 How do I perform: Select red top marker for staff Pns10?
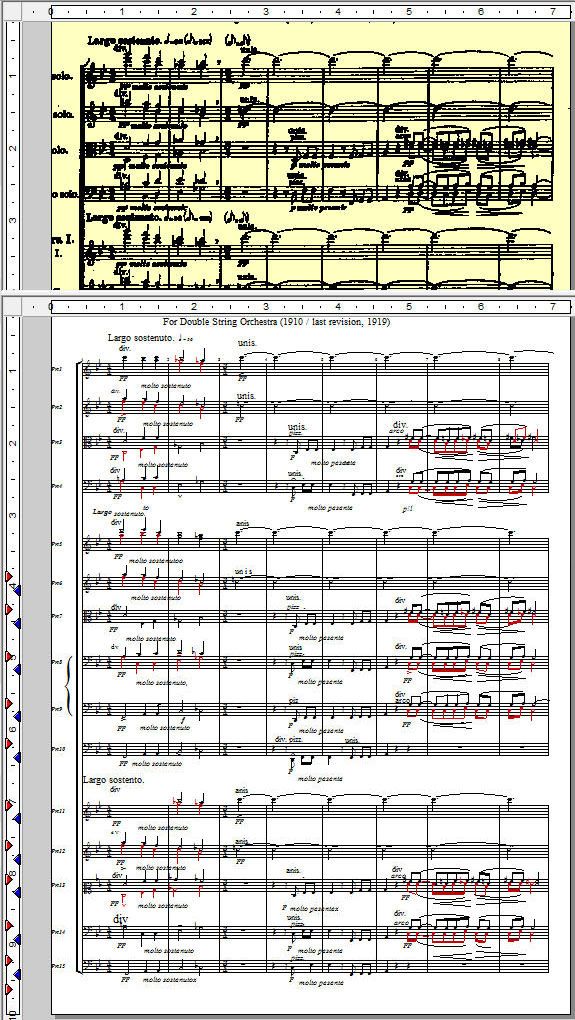pyautogui.click(x=8, y=745)
